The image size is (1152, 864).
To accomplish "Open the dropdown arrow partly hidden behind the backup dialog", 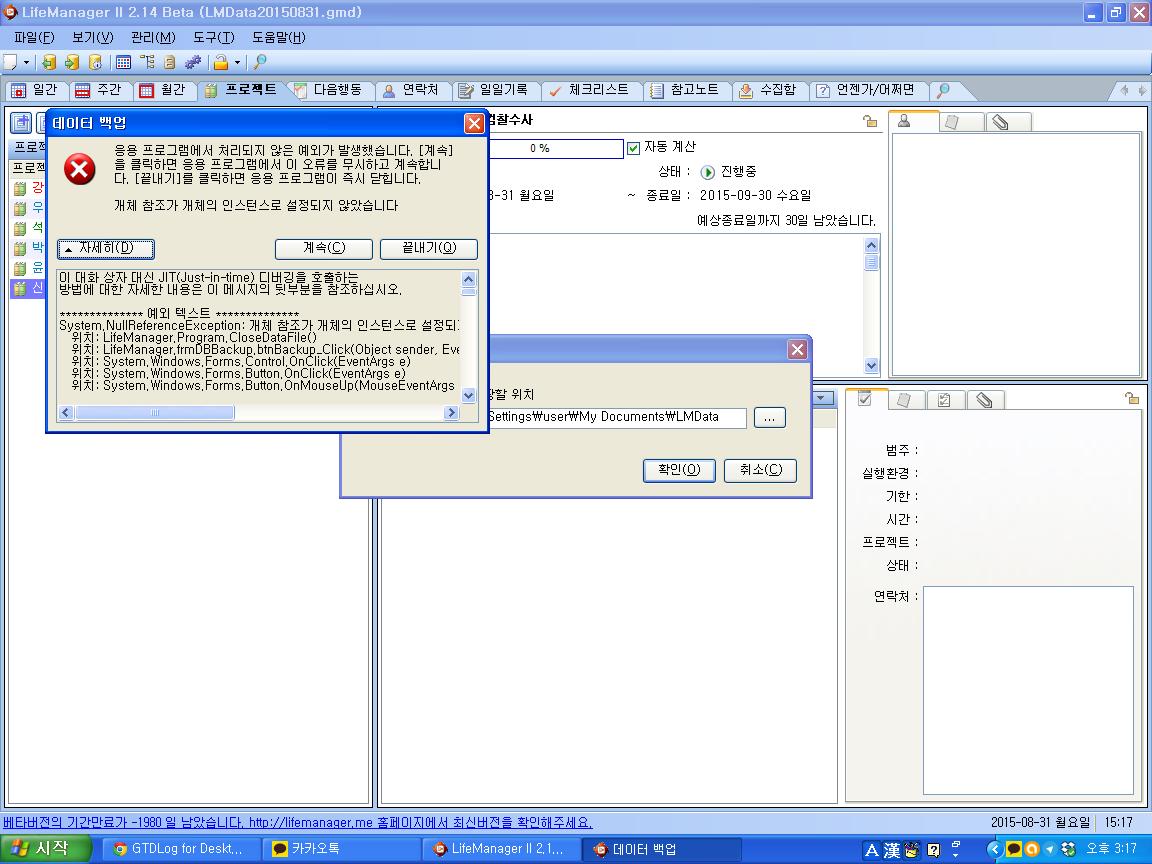I will (x=824, y=398).
